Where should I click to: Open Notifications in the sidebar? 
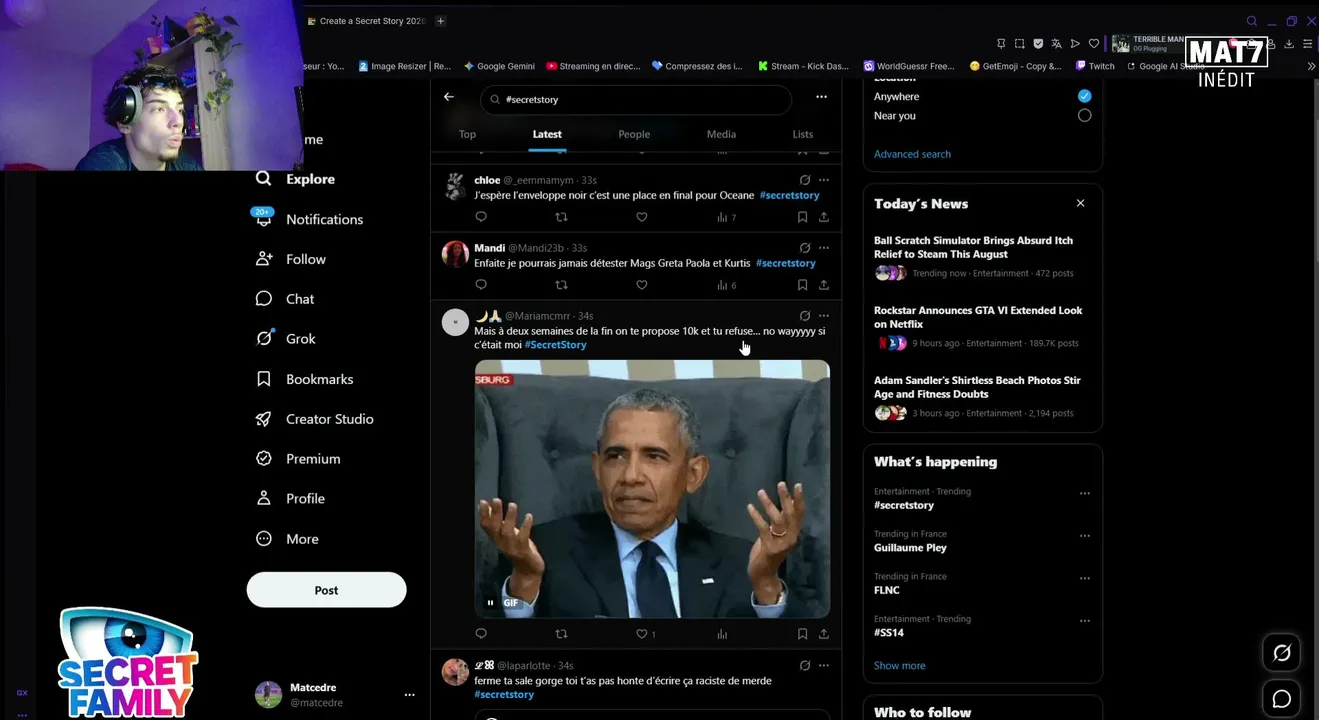pos(310,219)
